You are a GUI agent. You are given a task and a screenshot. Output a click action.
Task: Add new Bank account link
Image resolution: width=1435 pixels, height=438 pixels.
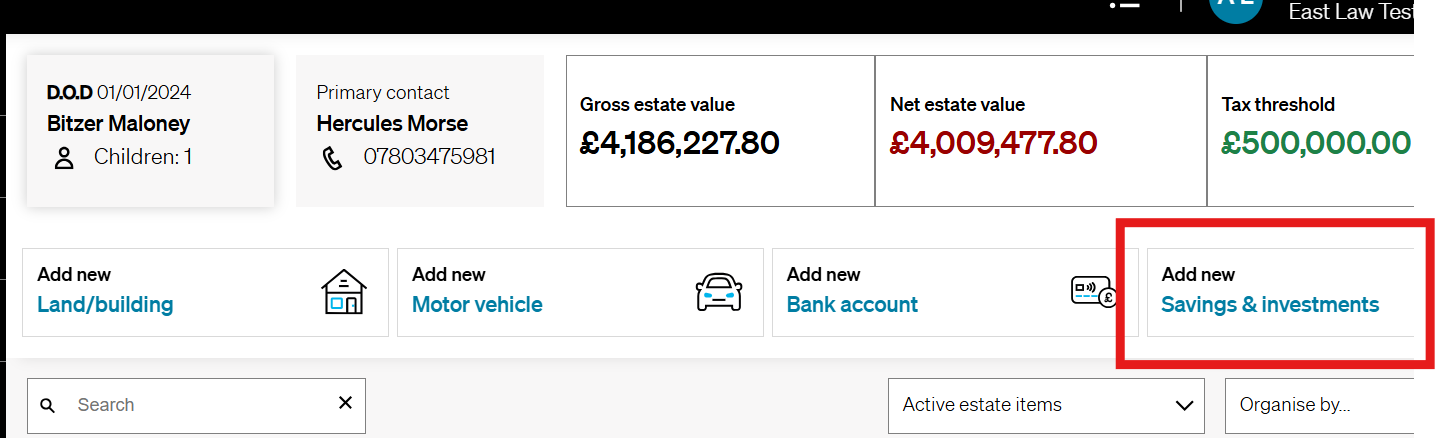[x=852, y=305]
